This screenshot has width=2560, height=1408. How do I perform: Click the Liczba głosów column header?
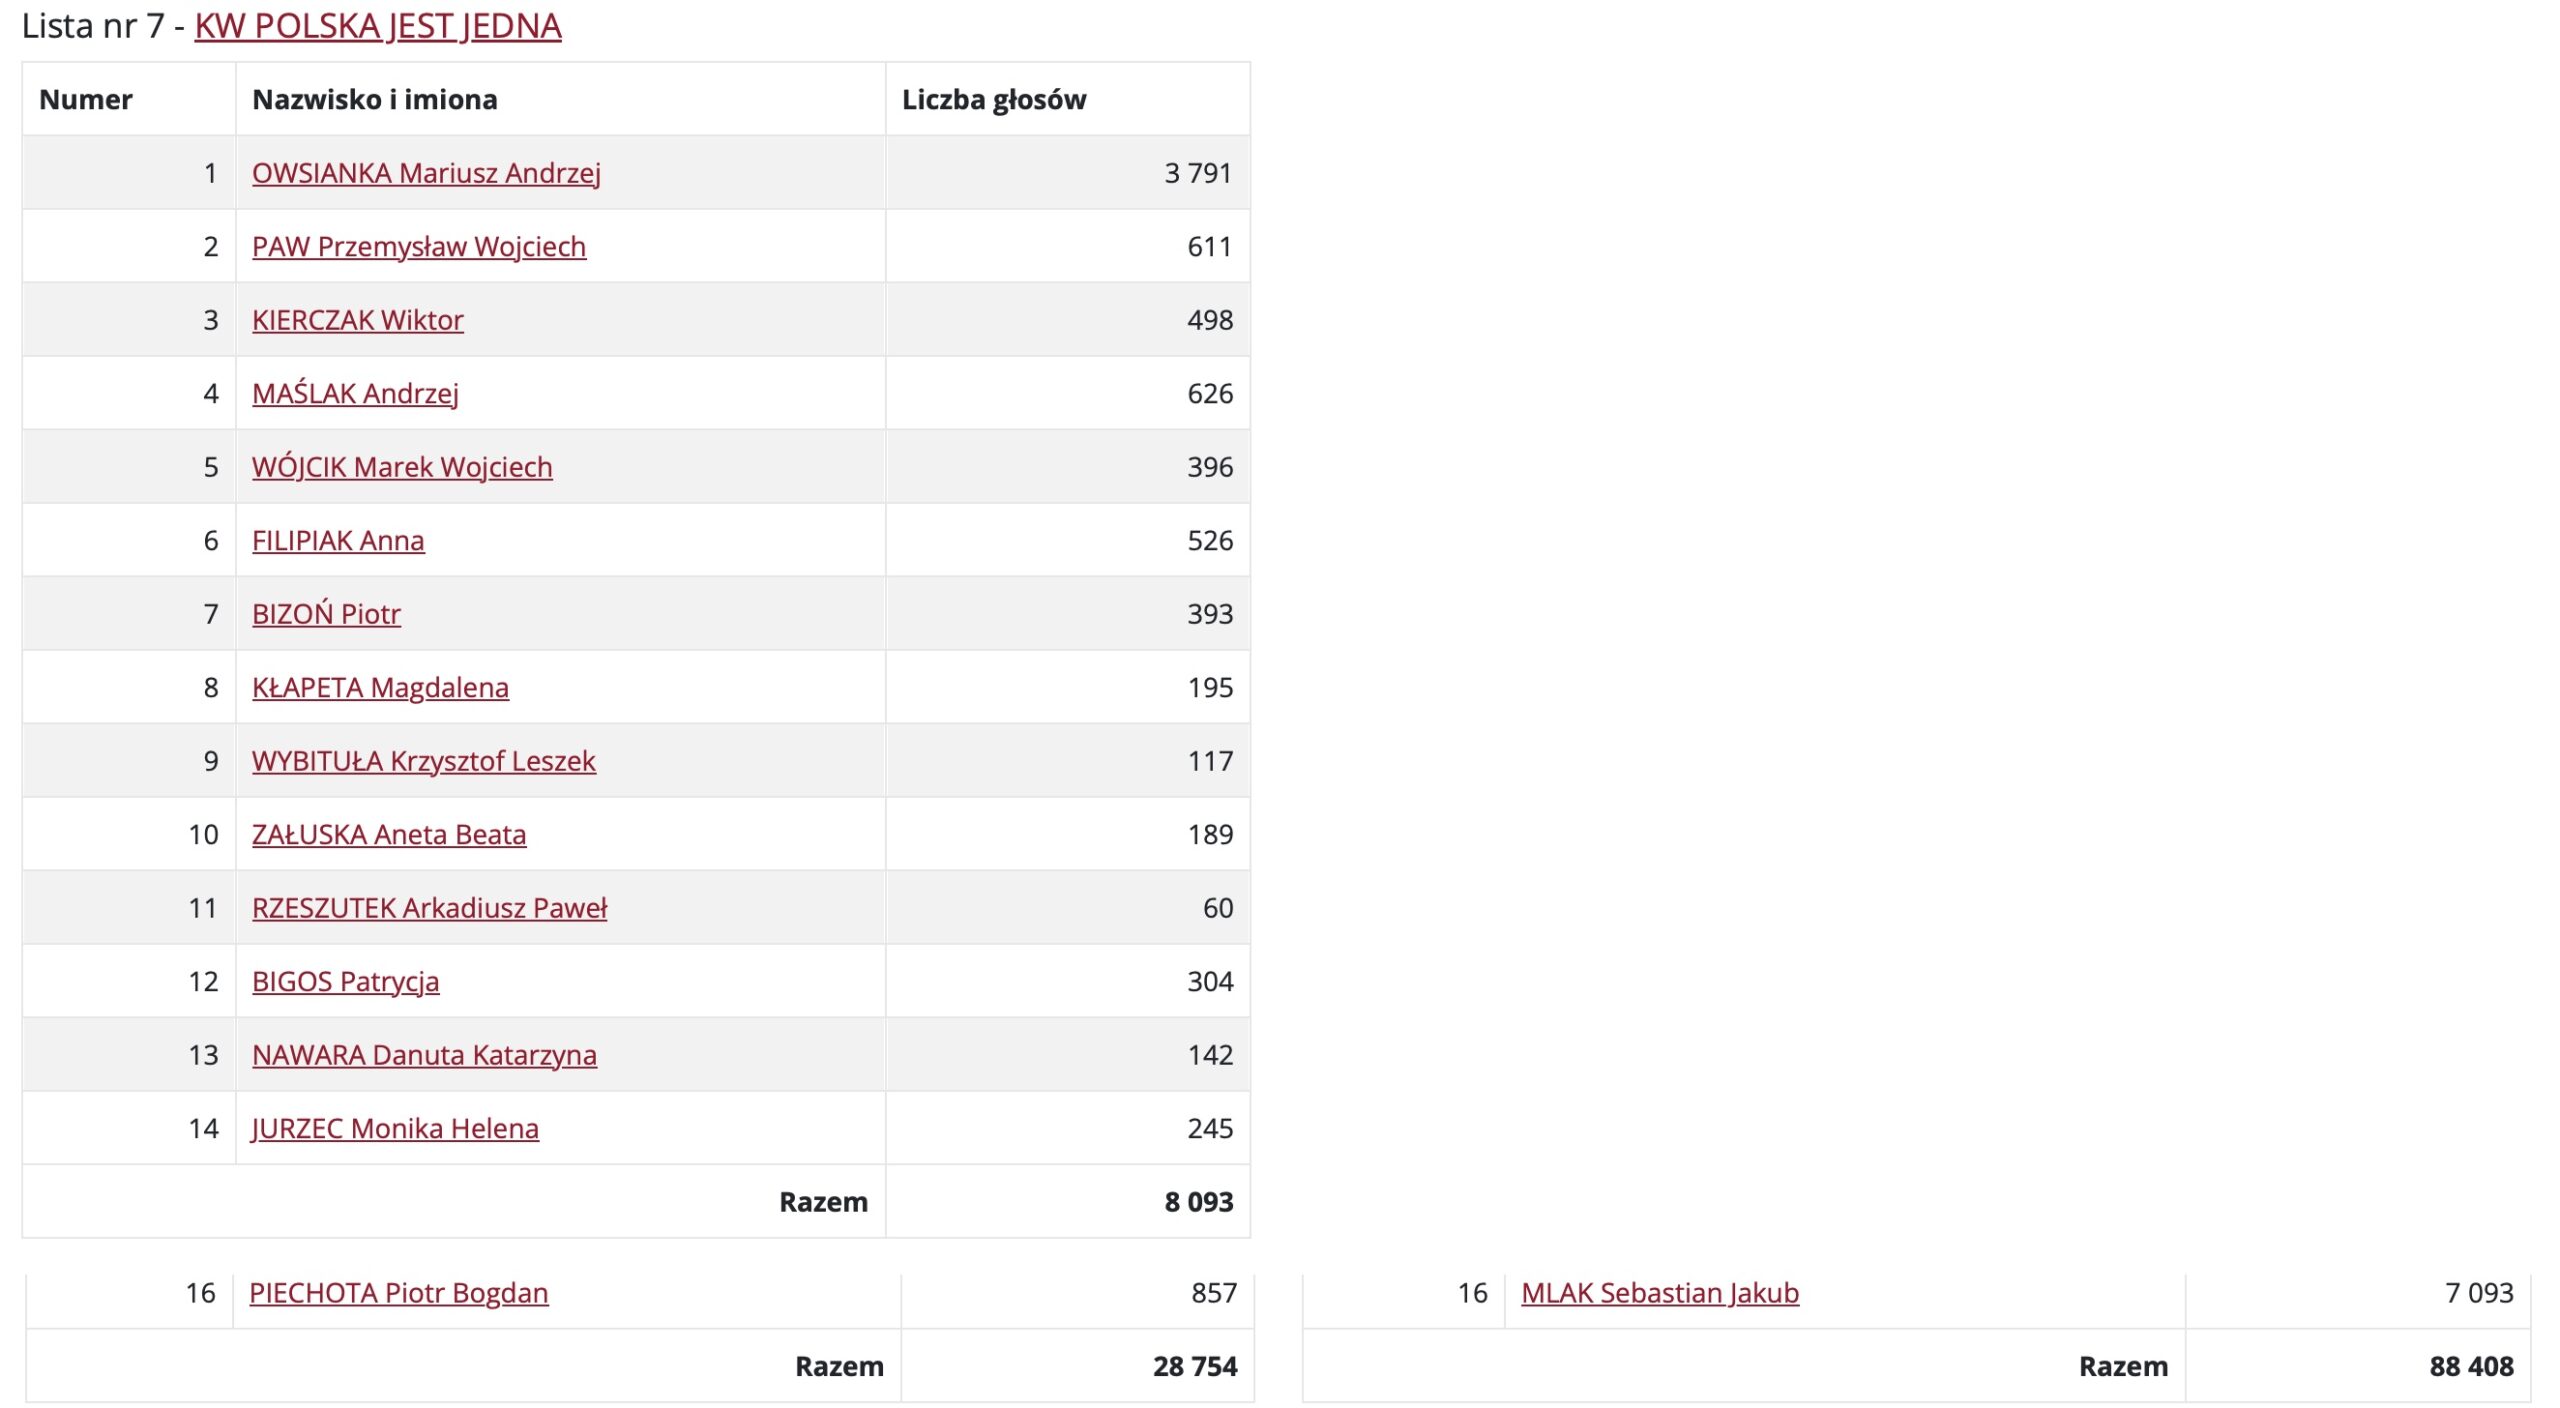click(x=994, y=99)
